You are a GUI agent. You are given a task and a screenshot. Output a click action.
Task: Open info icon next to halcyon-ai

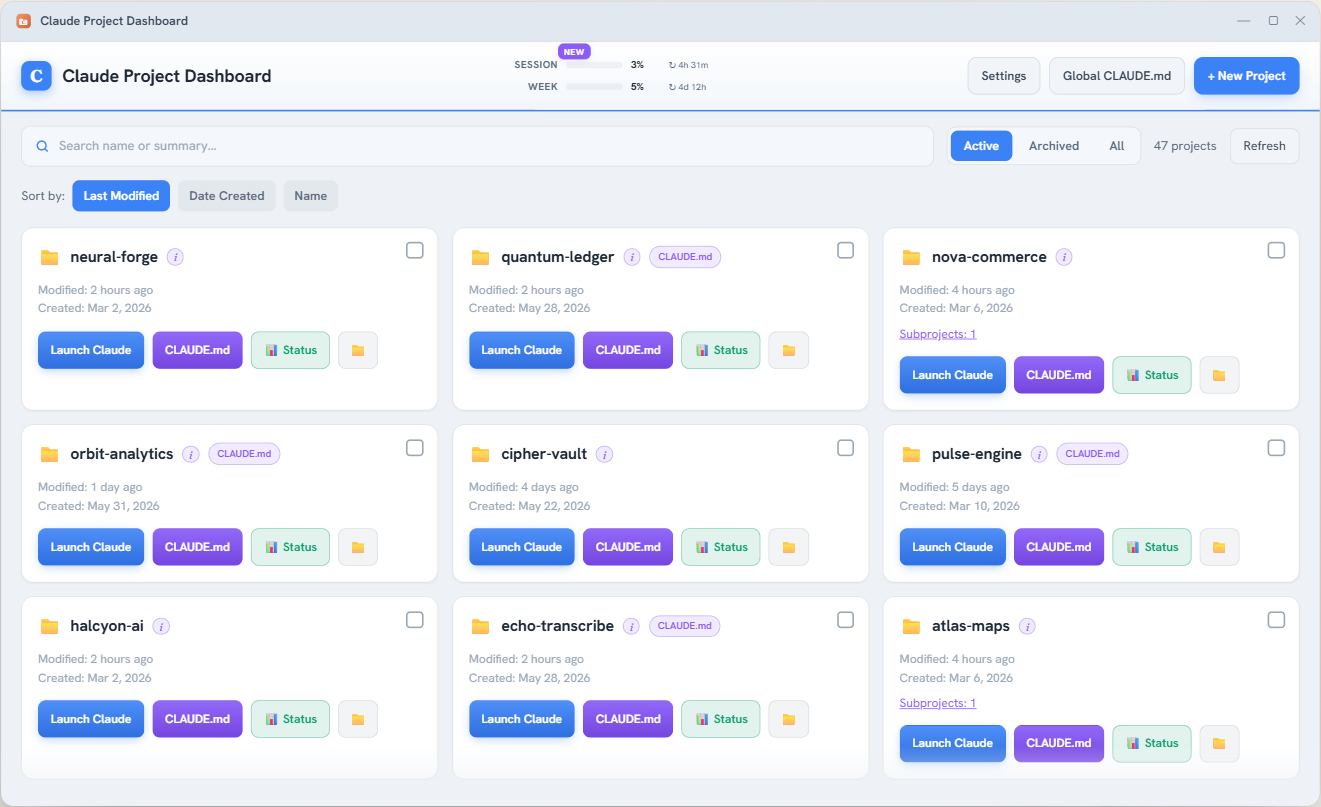[x=161, y=626]
